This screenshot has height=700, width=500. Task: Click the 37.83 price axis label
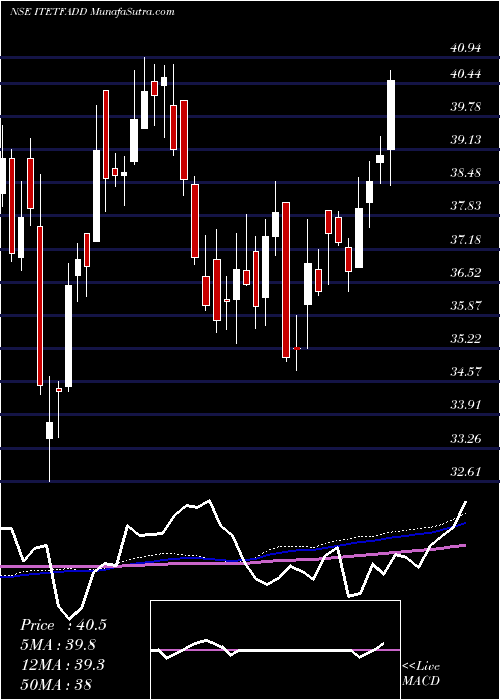[466, 205]
